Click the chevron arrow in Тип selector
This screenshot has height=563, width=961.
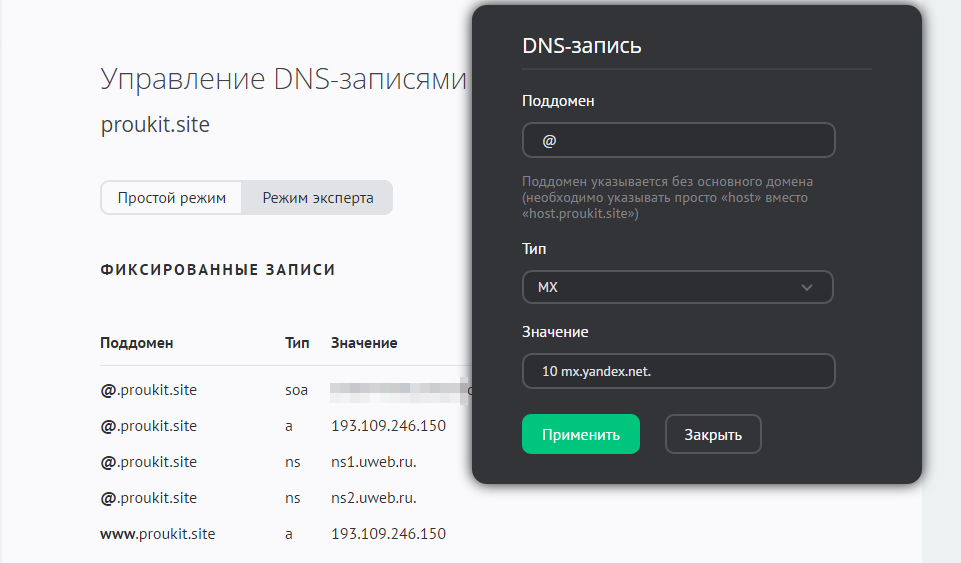pos(807,288)
